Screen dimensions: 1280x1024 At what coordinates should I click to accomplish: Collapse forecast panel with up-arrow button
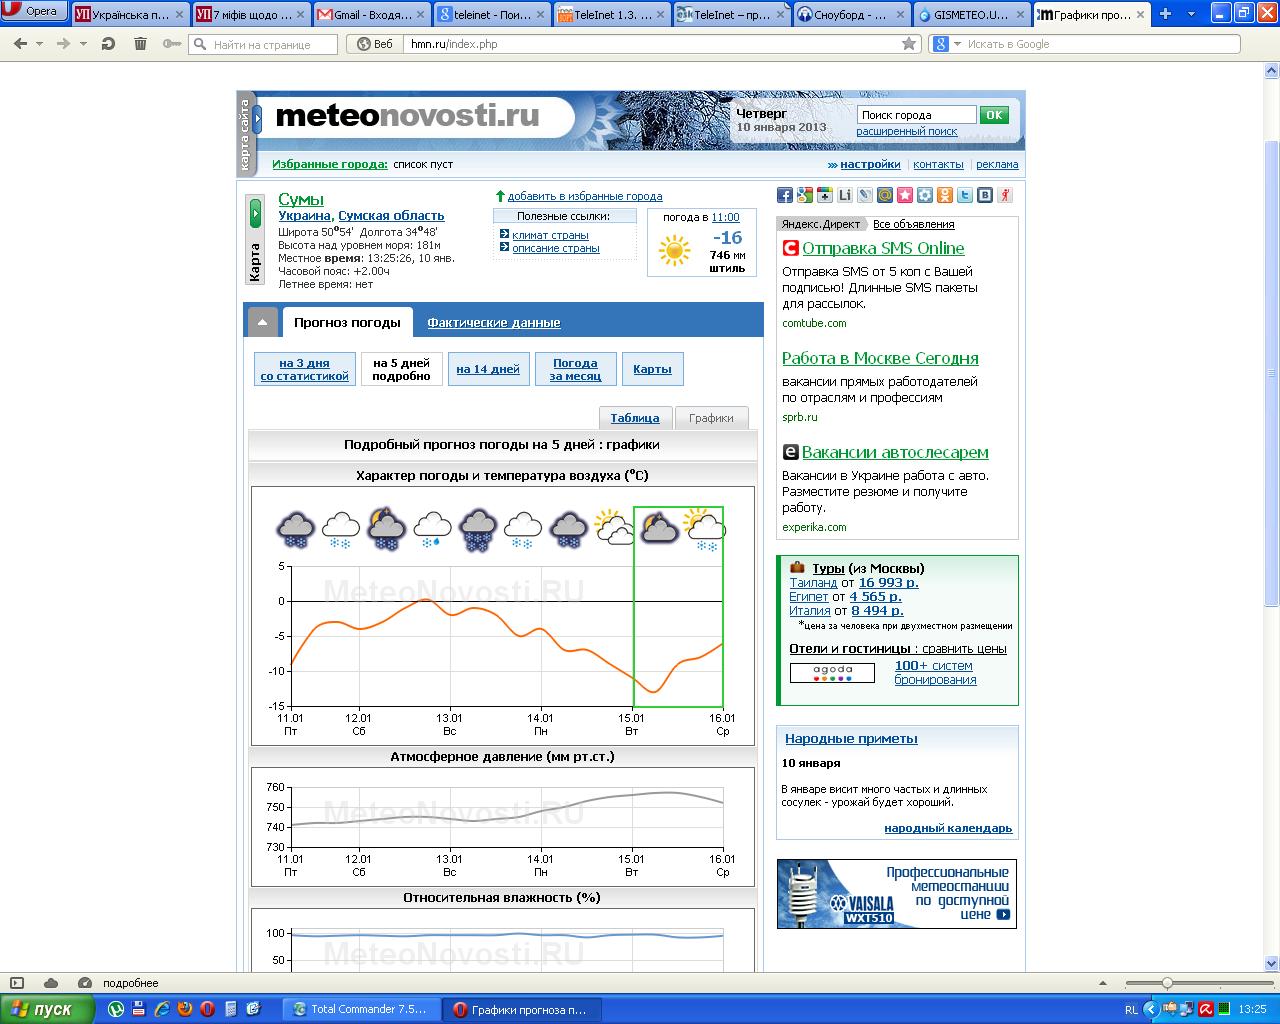pos(262,322)
